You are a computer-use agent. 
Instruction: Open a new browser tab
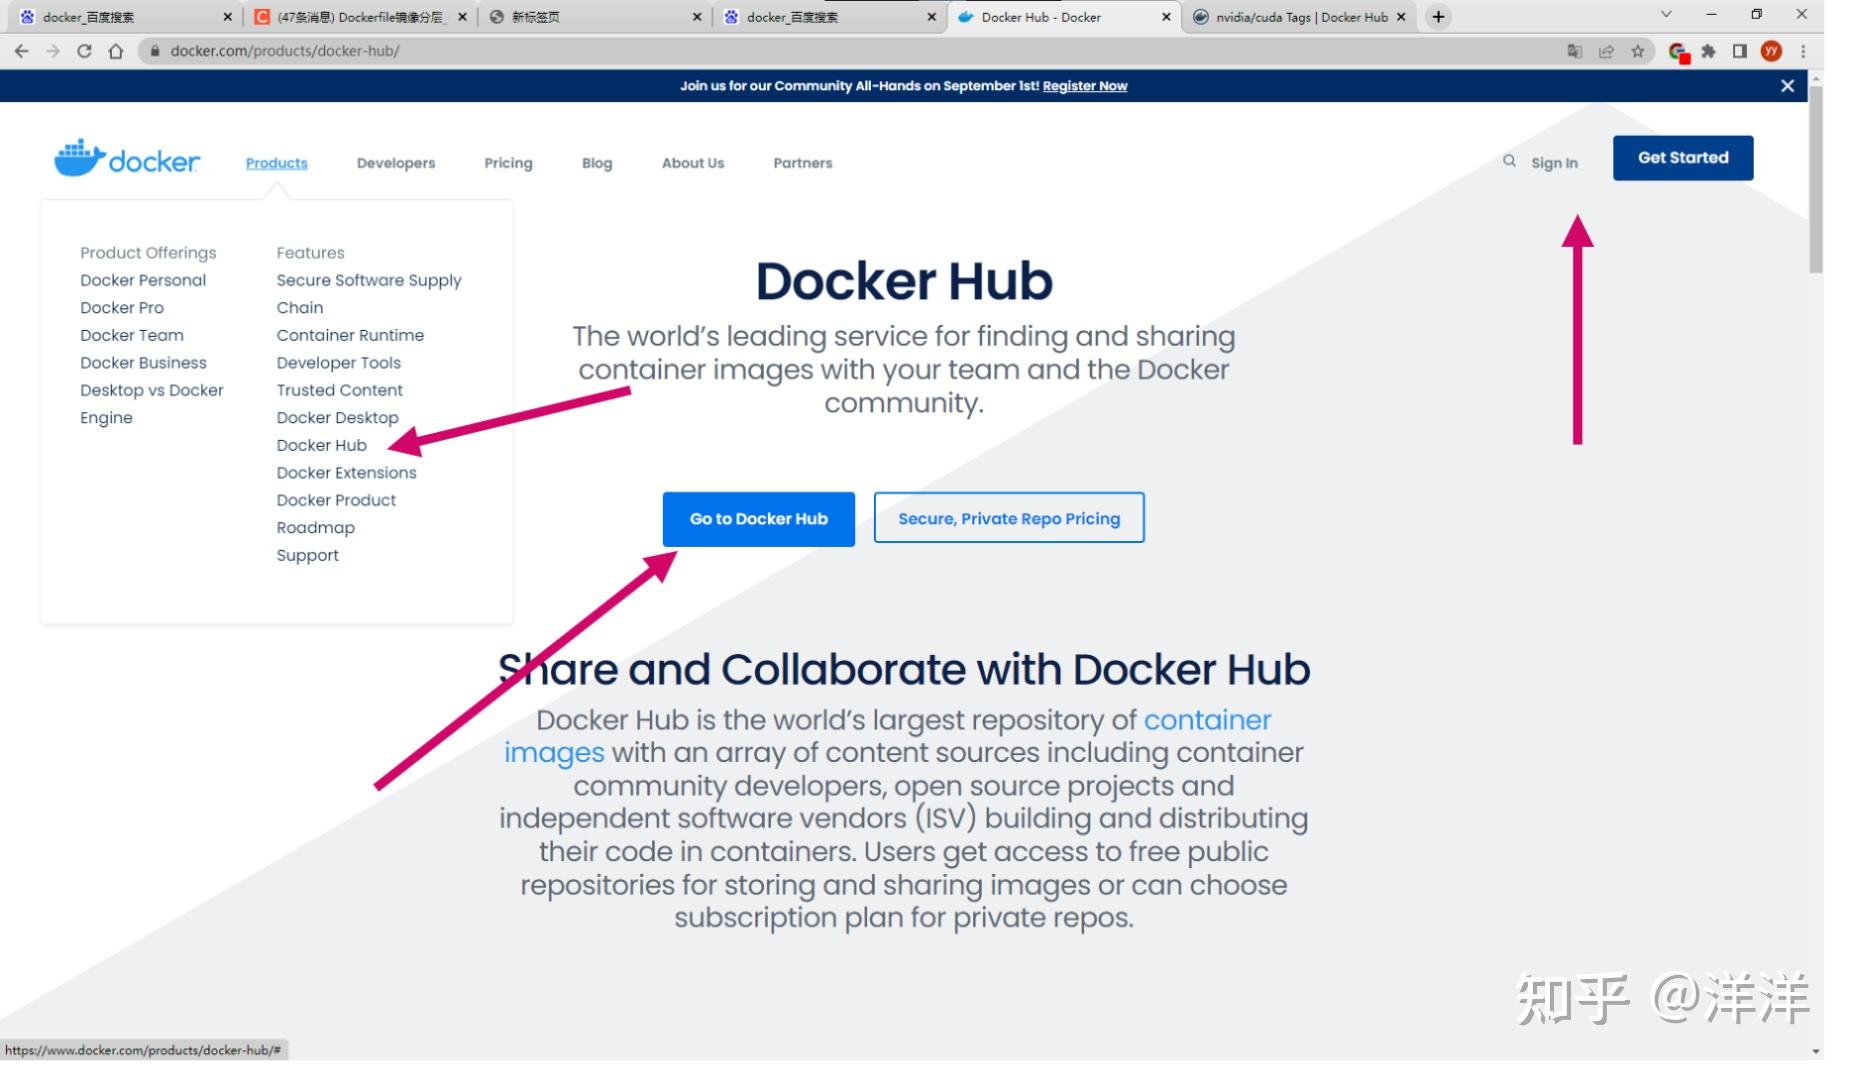[x=1438, y=17]
